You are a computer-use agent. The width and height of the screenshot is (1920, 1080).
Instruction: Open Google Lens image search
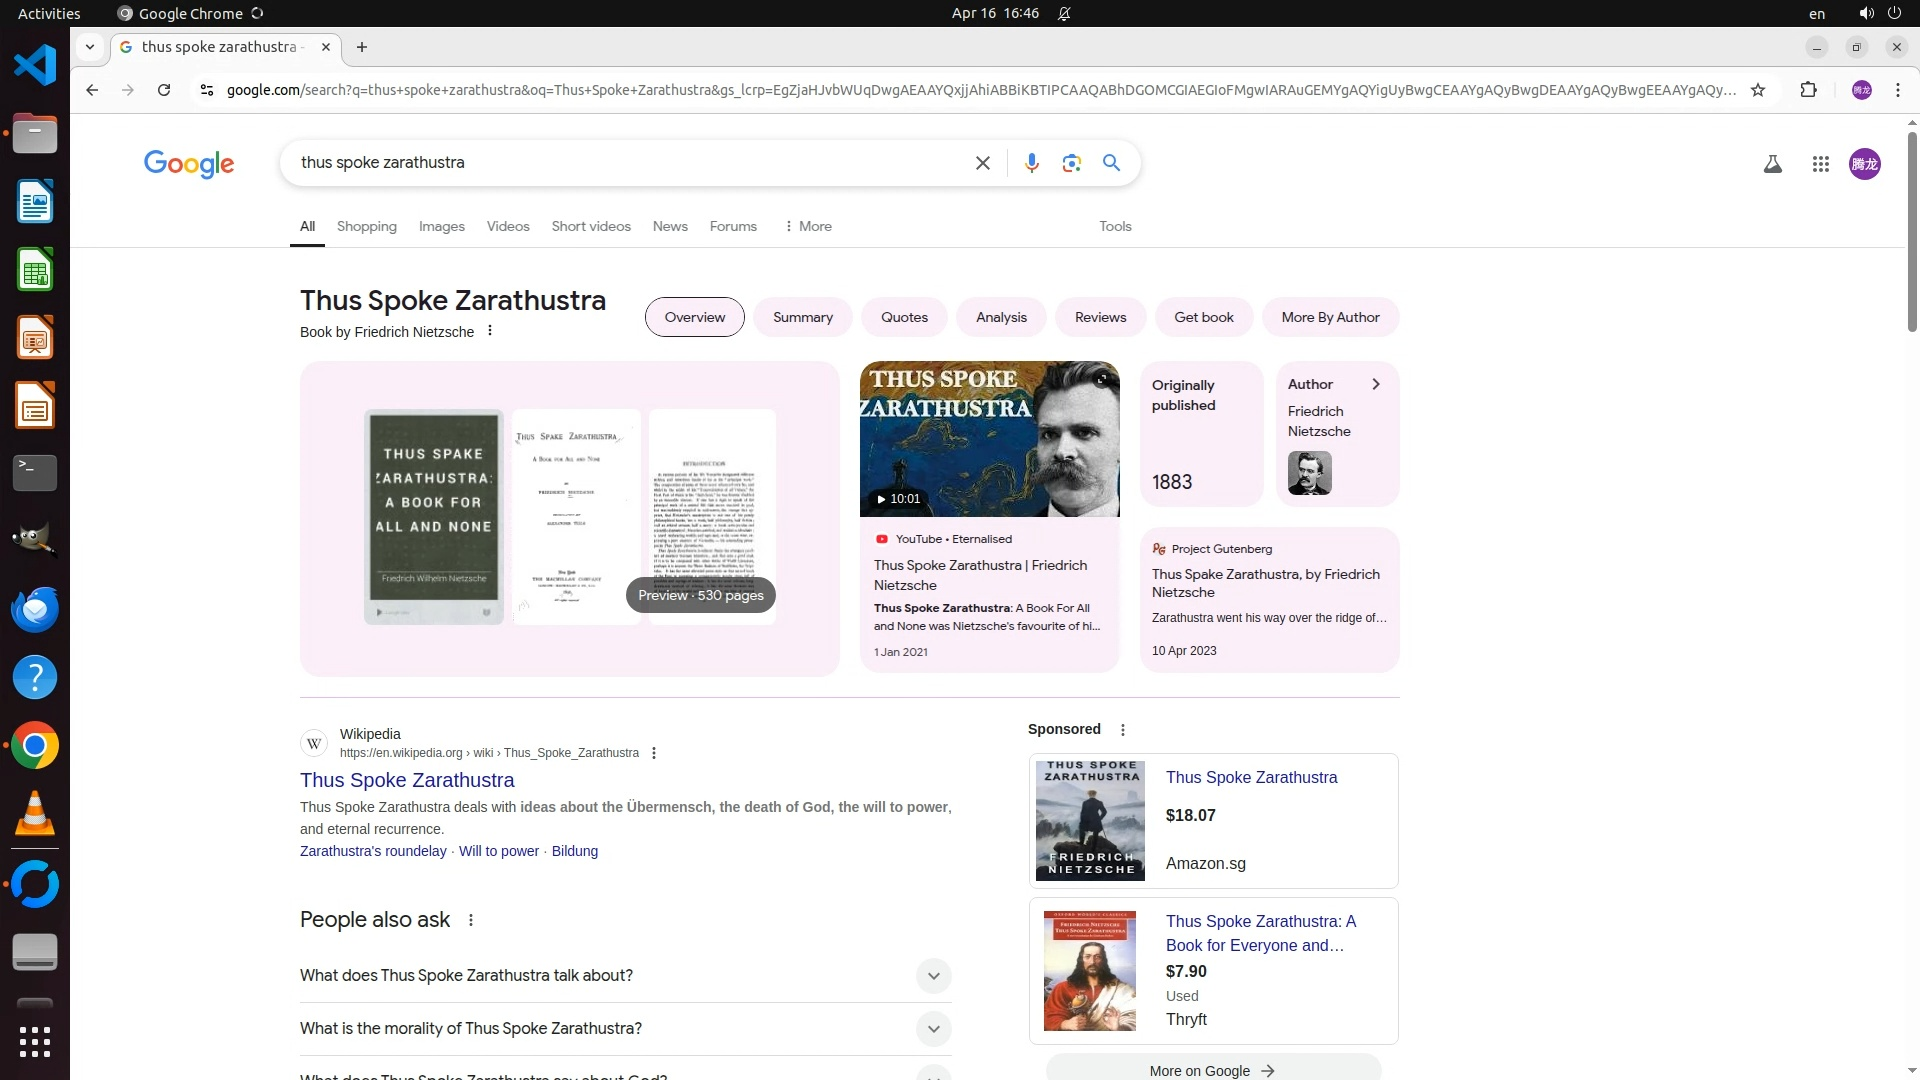1071,163
